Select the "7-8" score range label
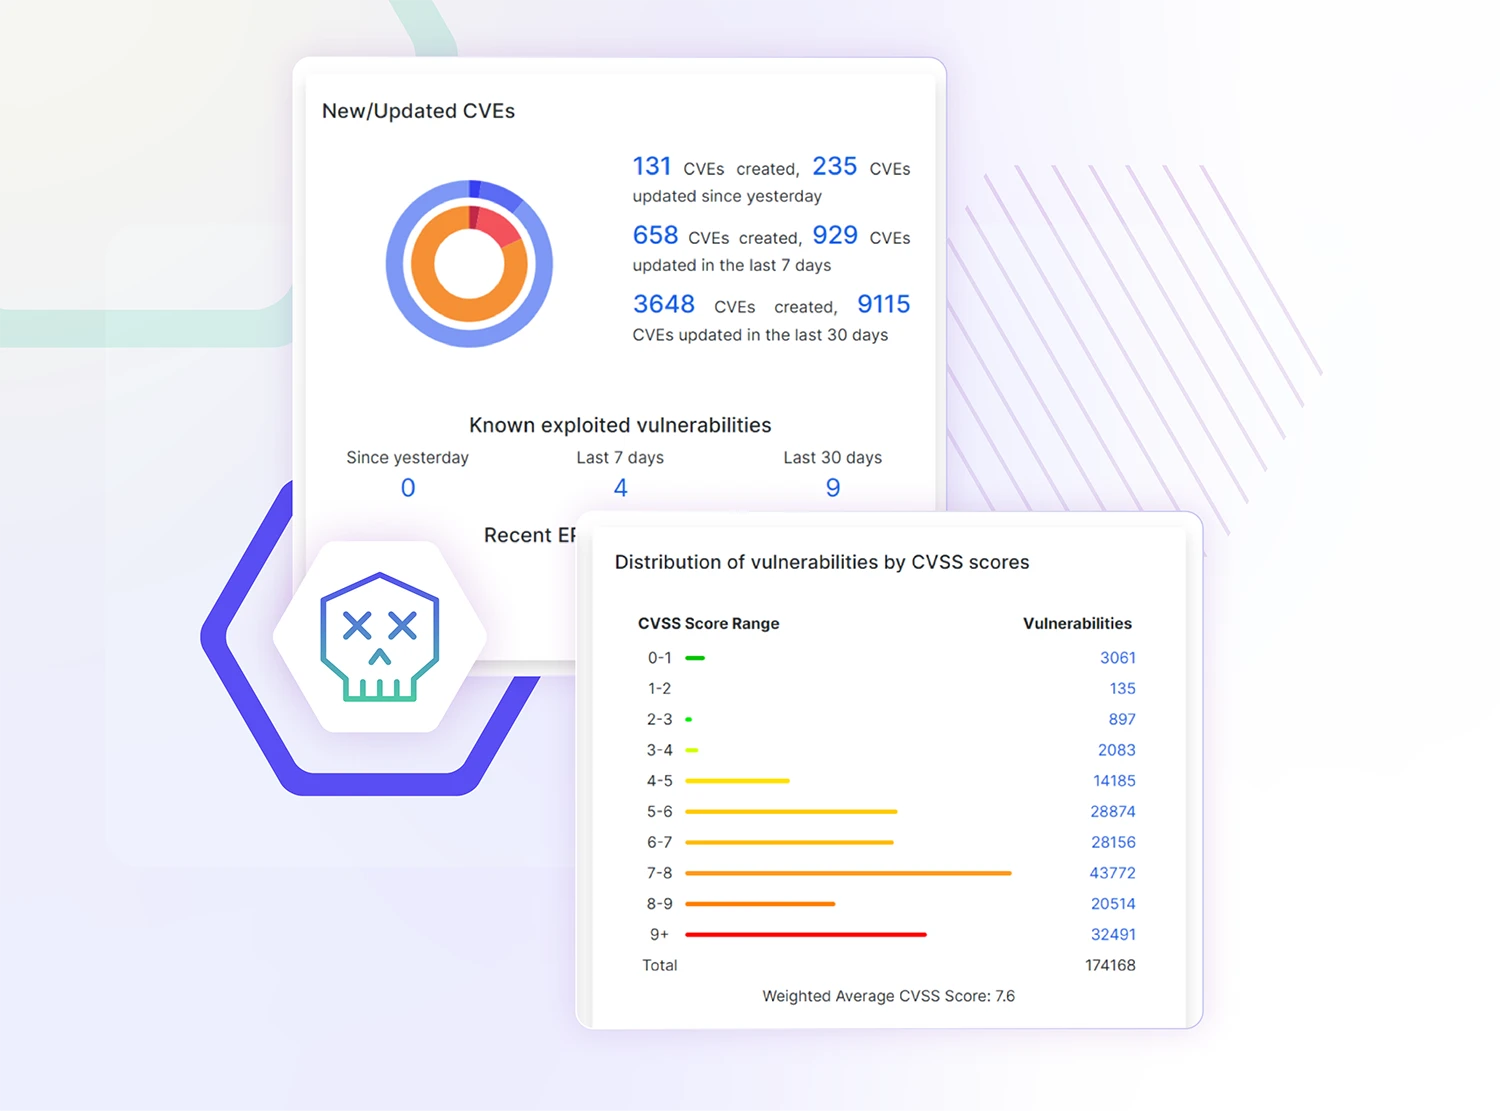1500x1111 pixels. tap(660, 873)
